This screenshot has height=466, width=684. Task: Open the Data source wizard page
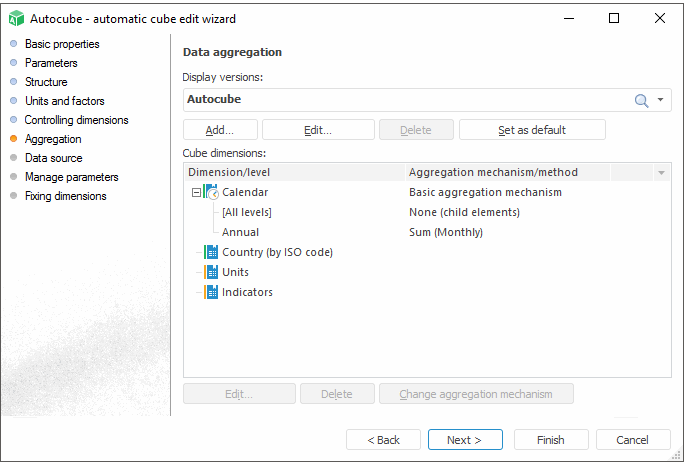(x=53, y=158)
